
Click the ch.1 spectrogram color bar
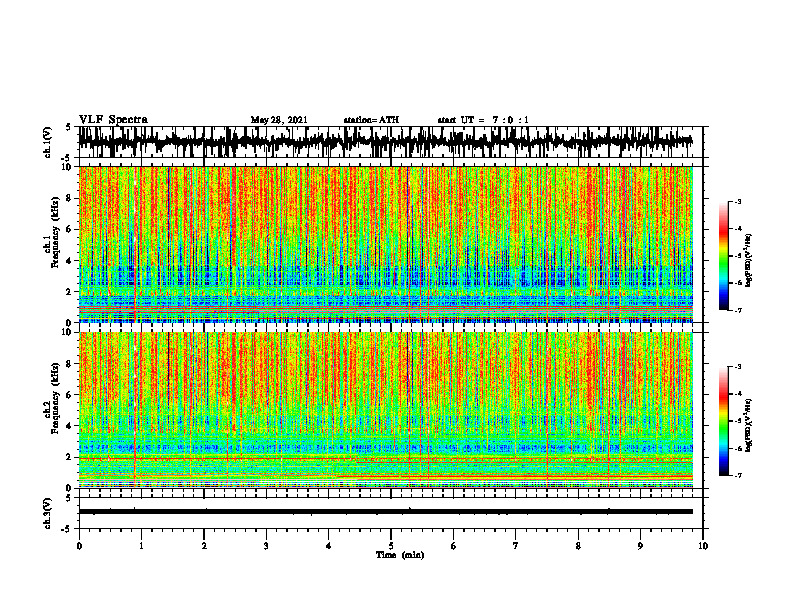tap(723, 256)
